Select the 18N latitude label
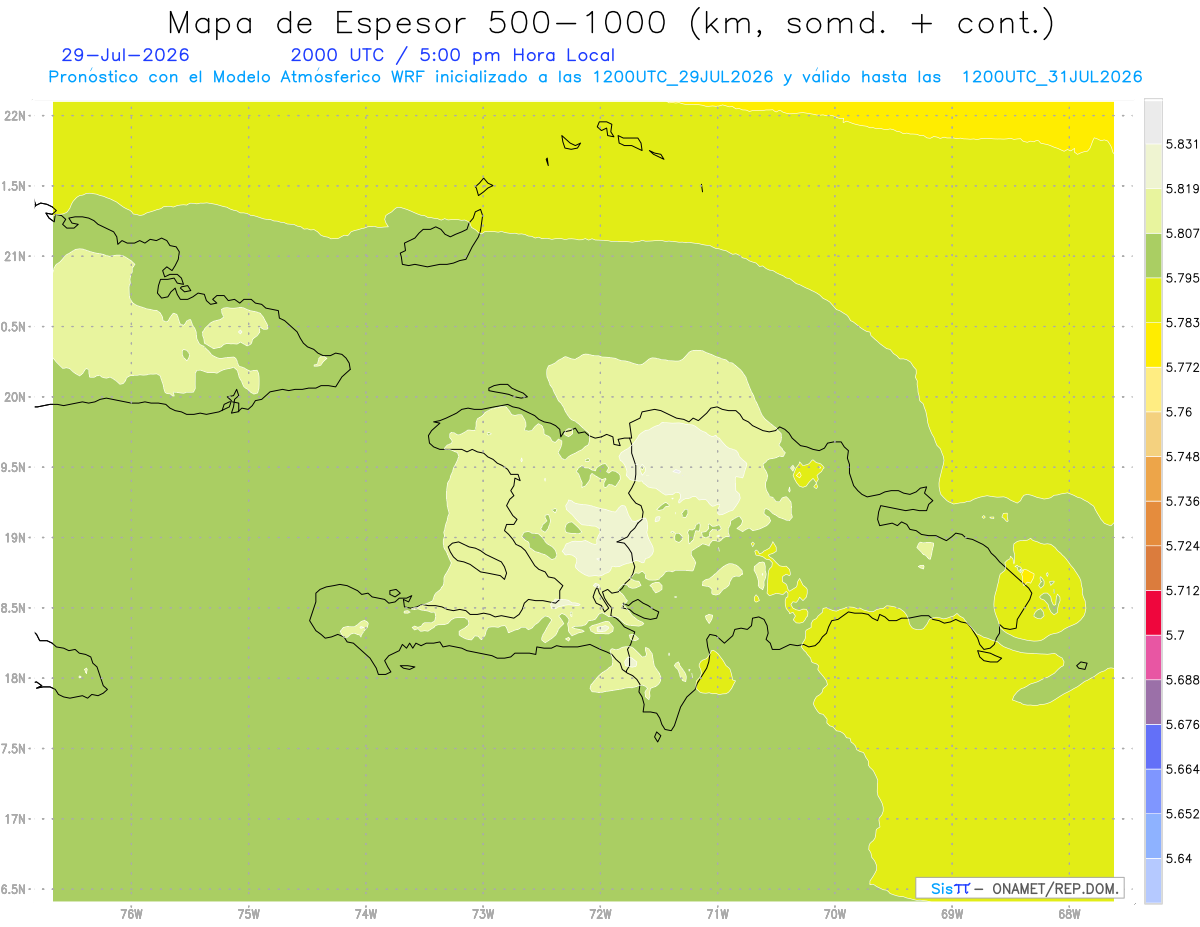This screenshot has width=1200, height=927. (17, 678)
